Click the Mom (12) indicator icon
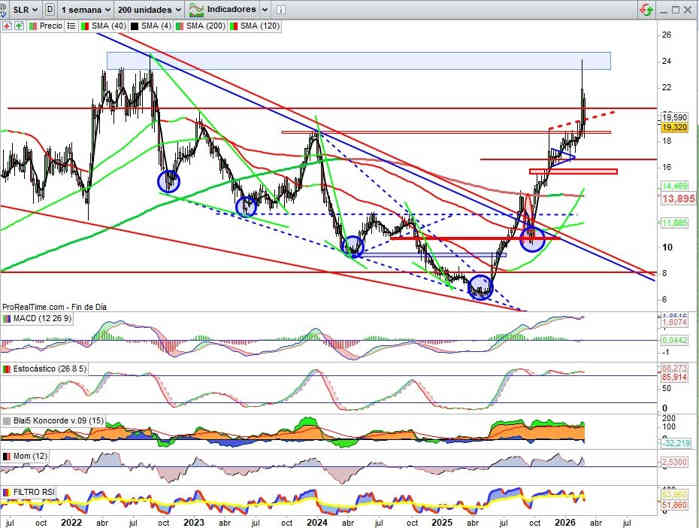This screenshot has width=699, height=528. [x=6, y=456]
